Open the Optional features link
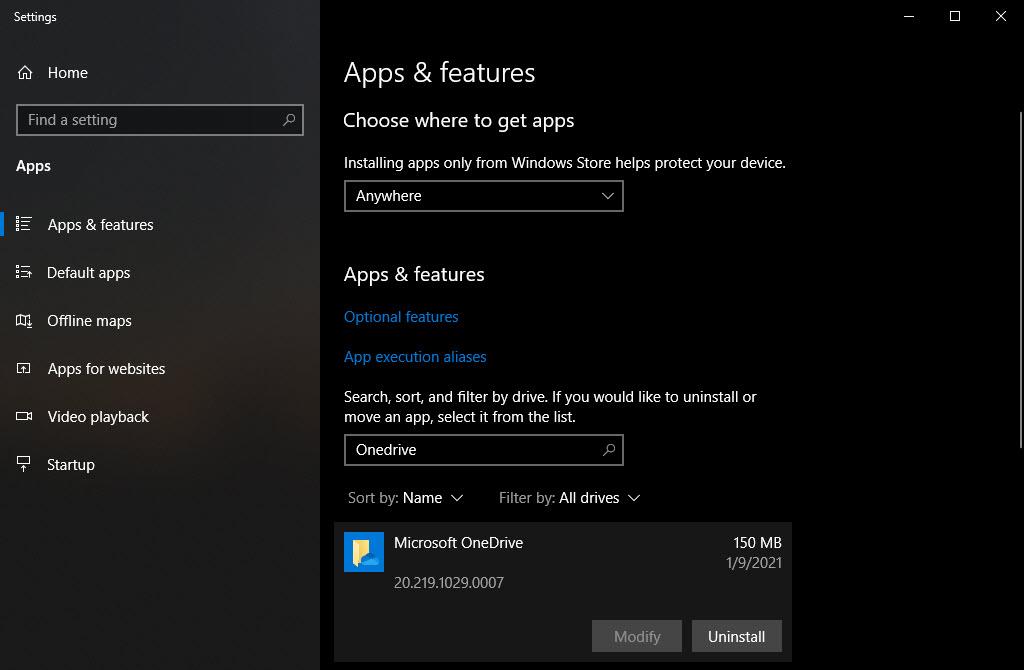 (x=401, y=317)
